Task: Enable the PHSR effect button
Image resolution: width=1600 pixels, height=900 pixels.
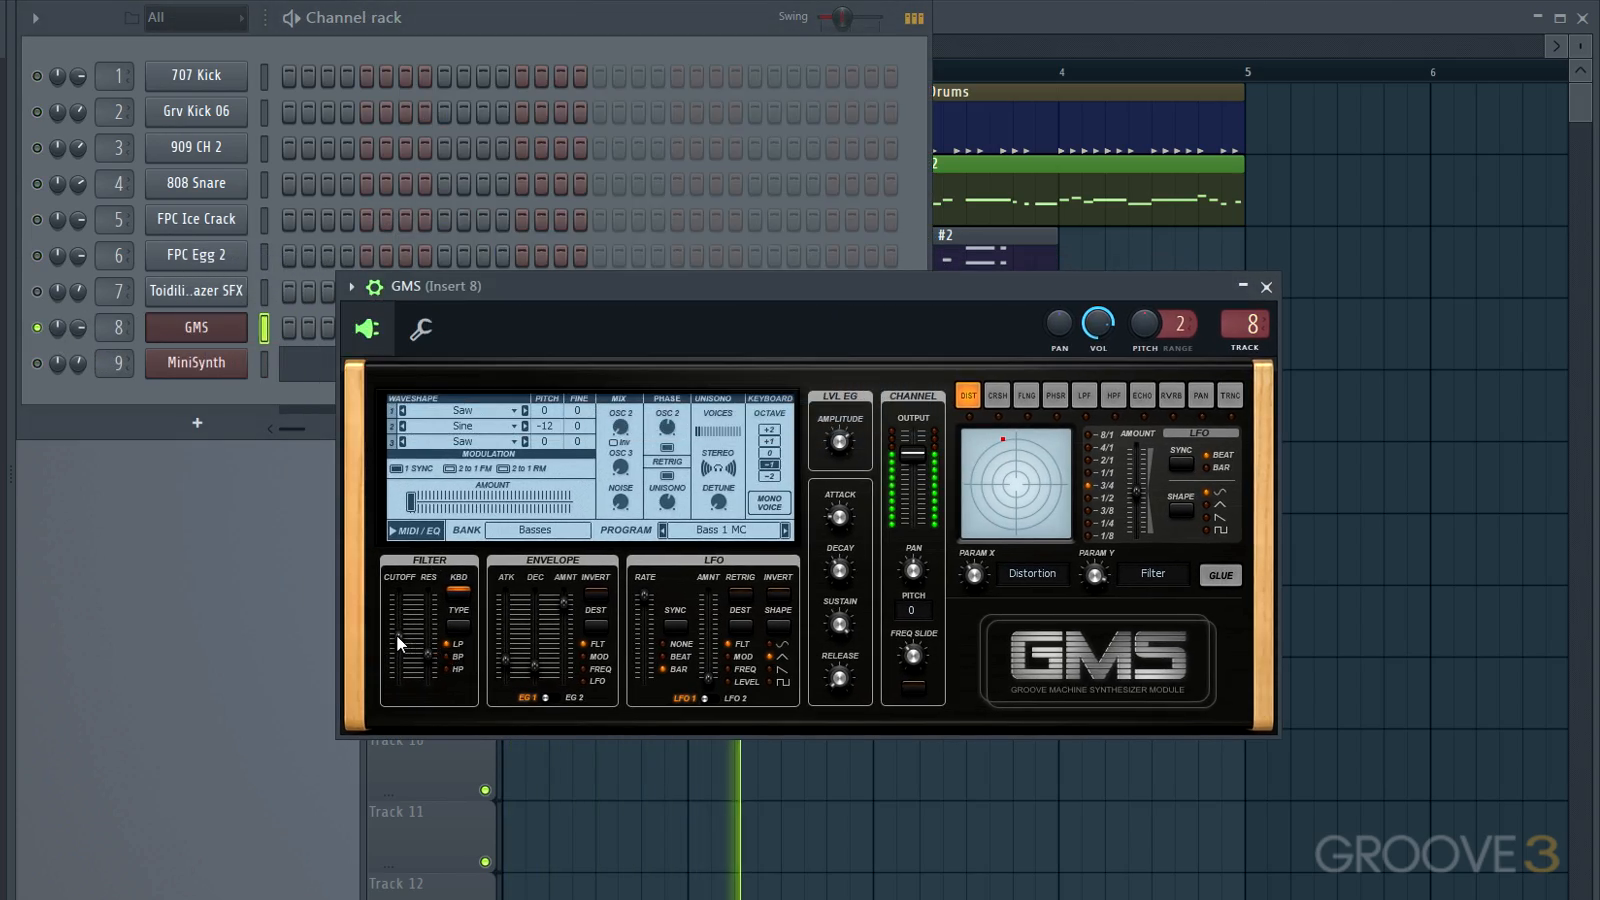Action: coord(1055,396)
